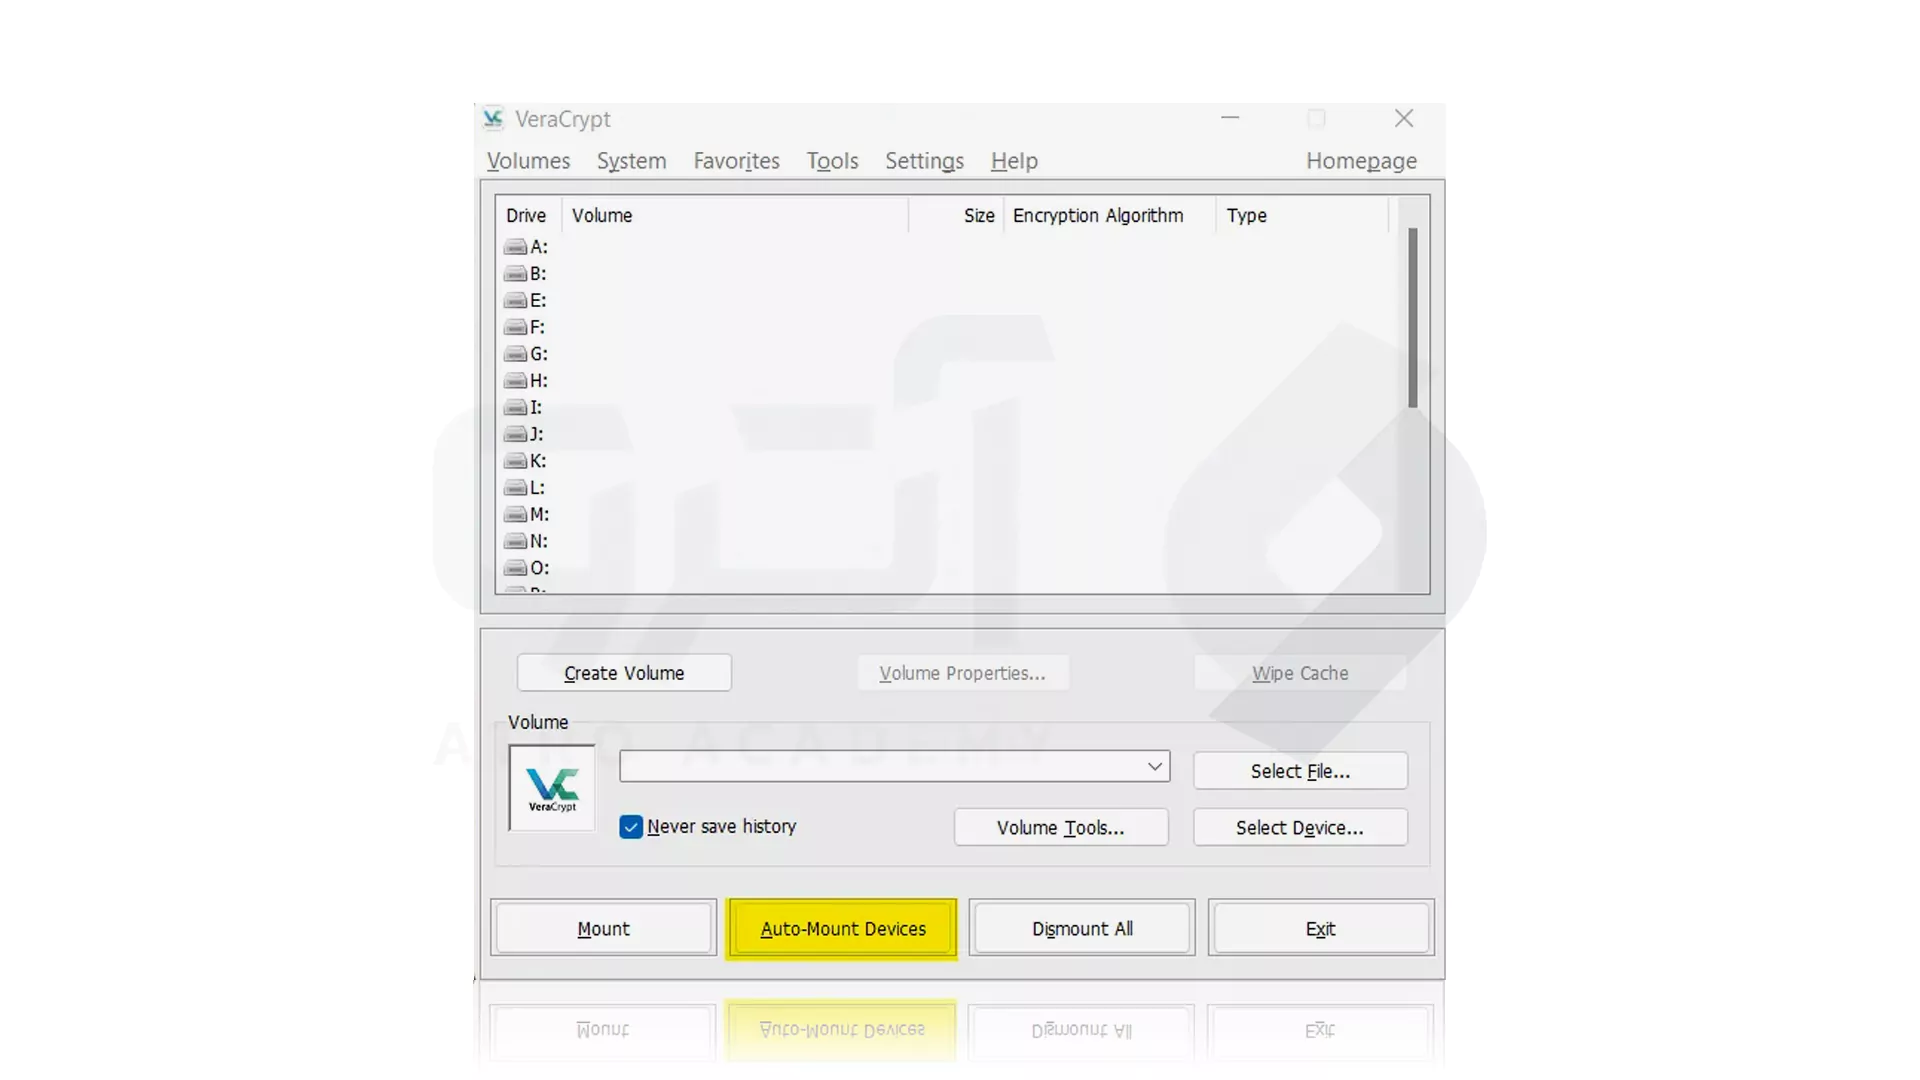Screen dimensions: 1920x1080
Task: Select drive G: icon in the list
Action: [x=515, y=354]
